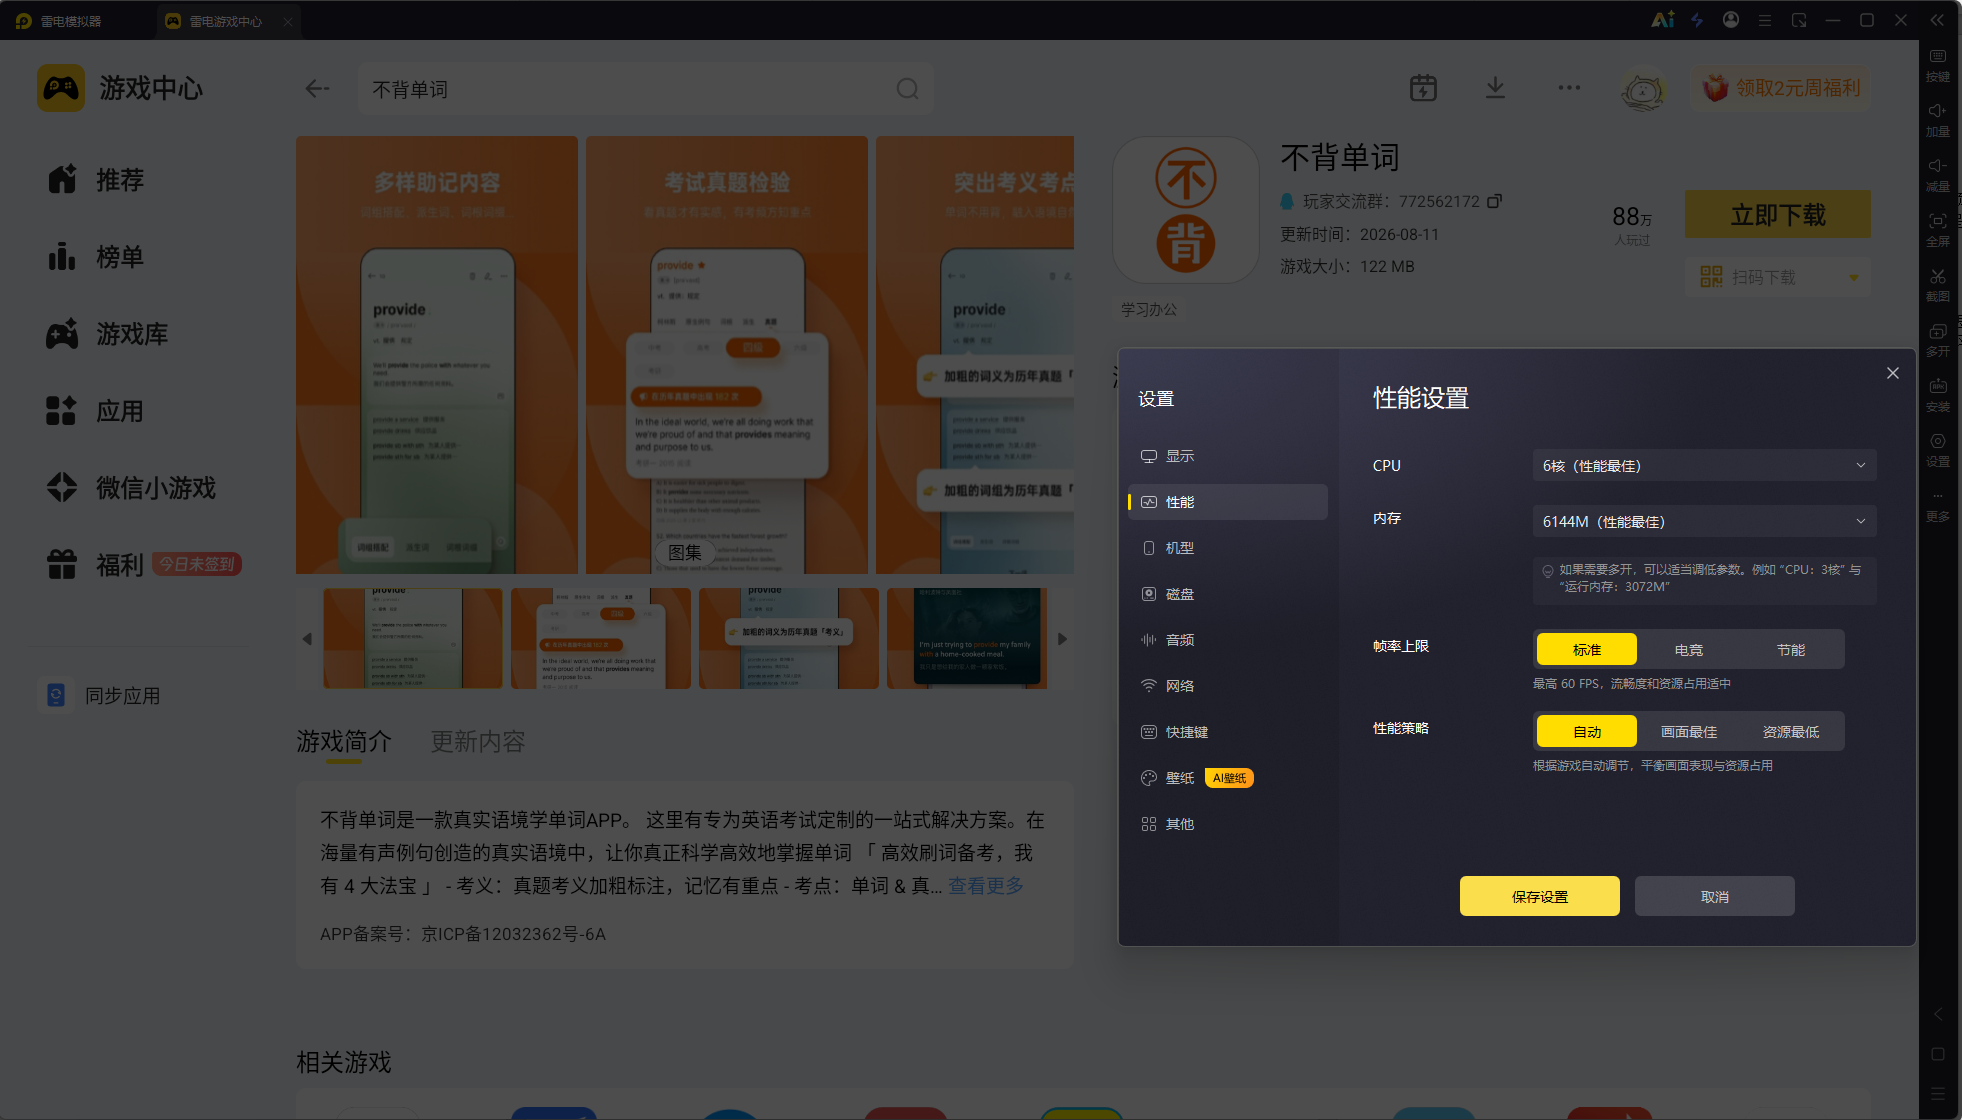Show 更多 tools in right toolbar
Viewport: 1962px width, 1120px height.
tap(1938, 506)
